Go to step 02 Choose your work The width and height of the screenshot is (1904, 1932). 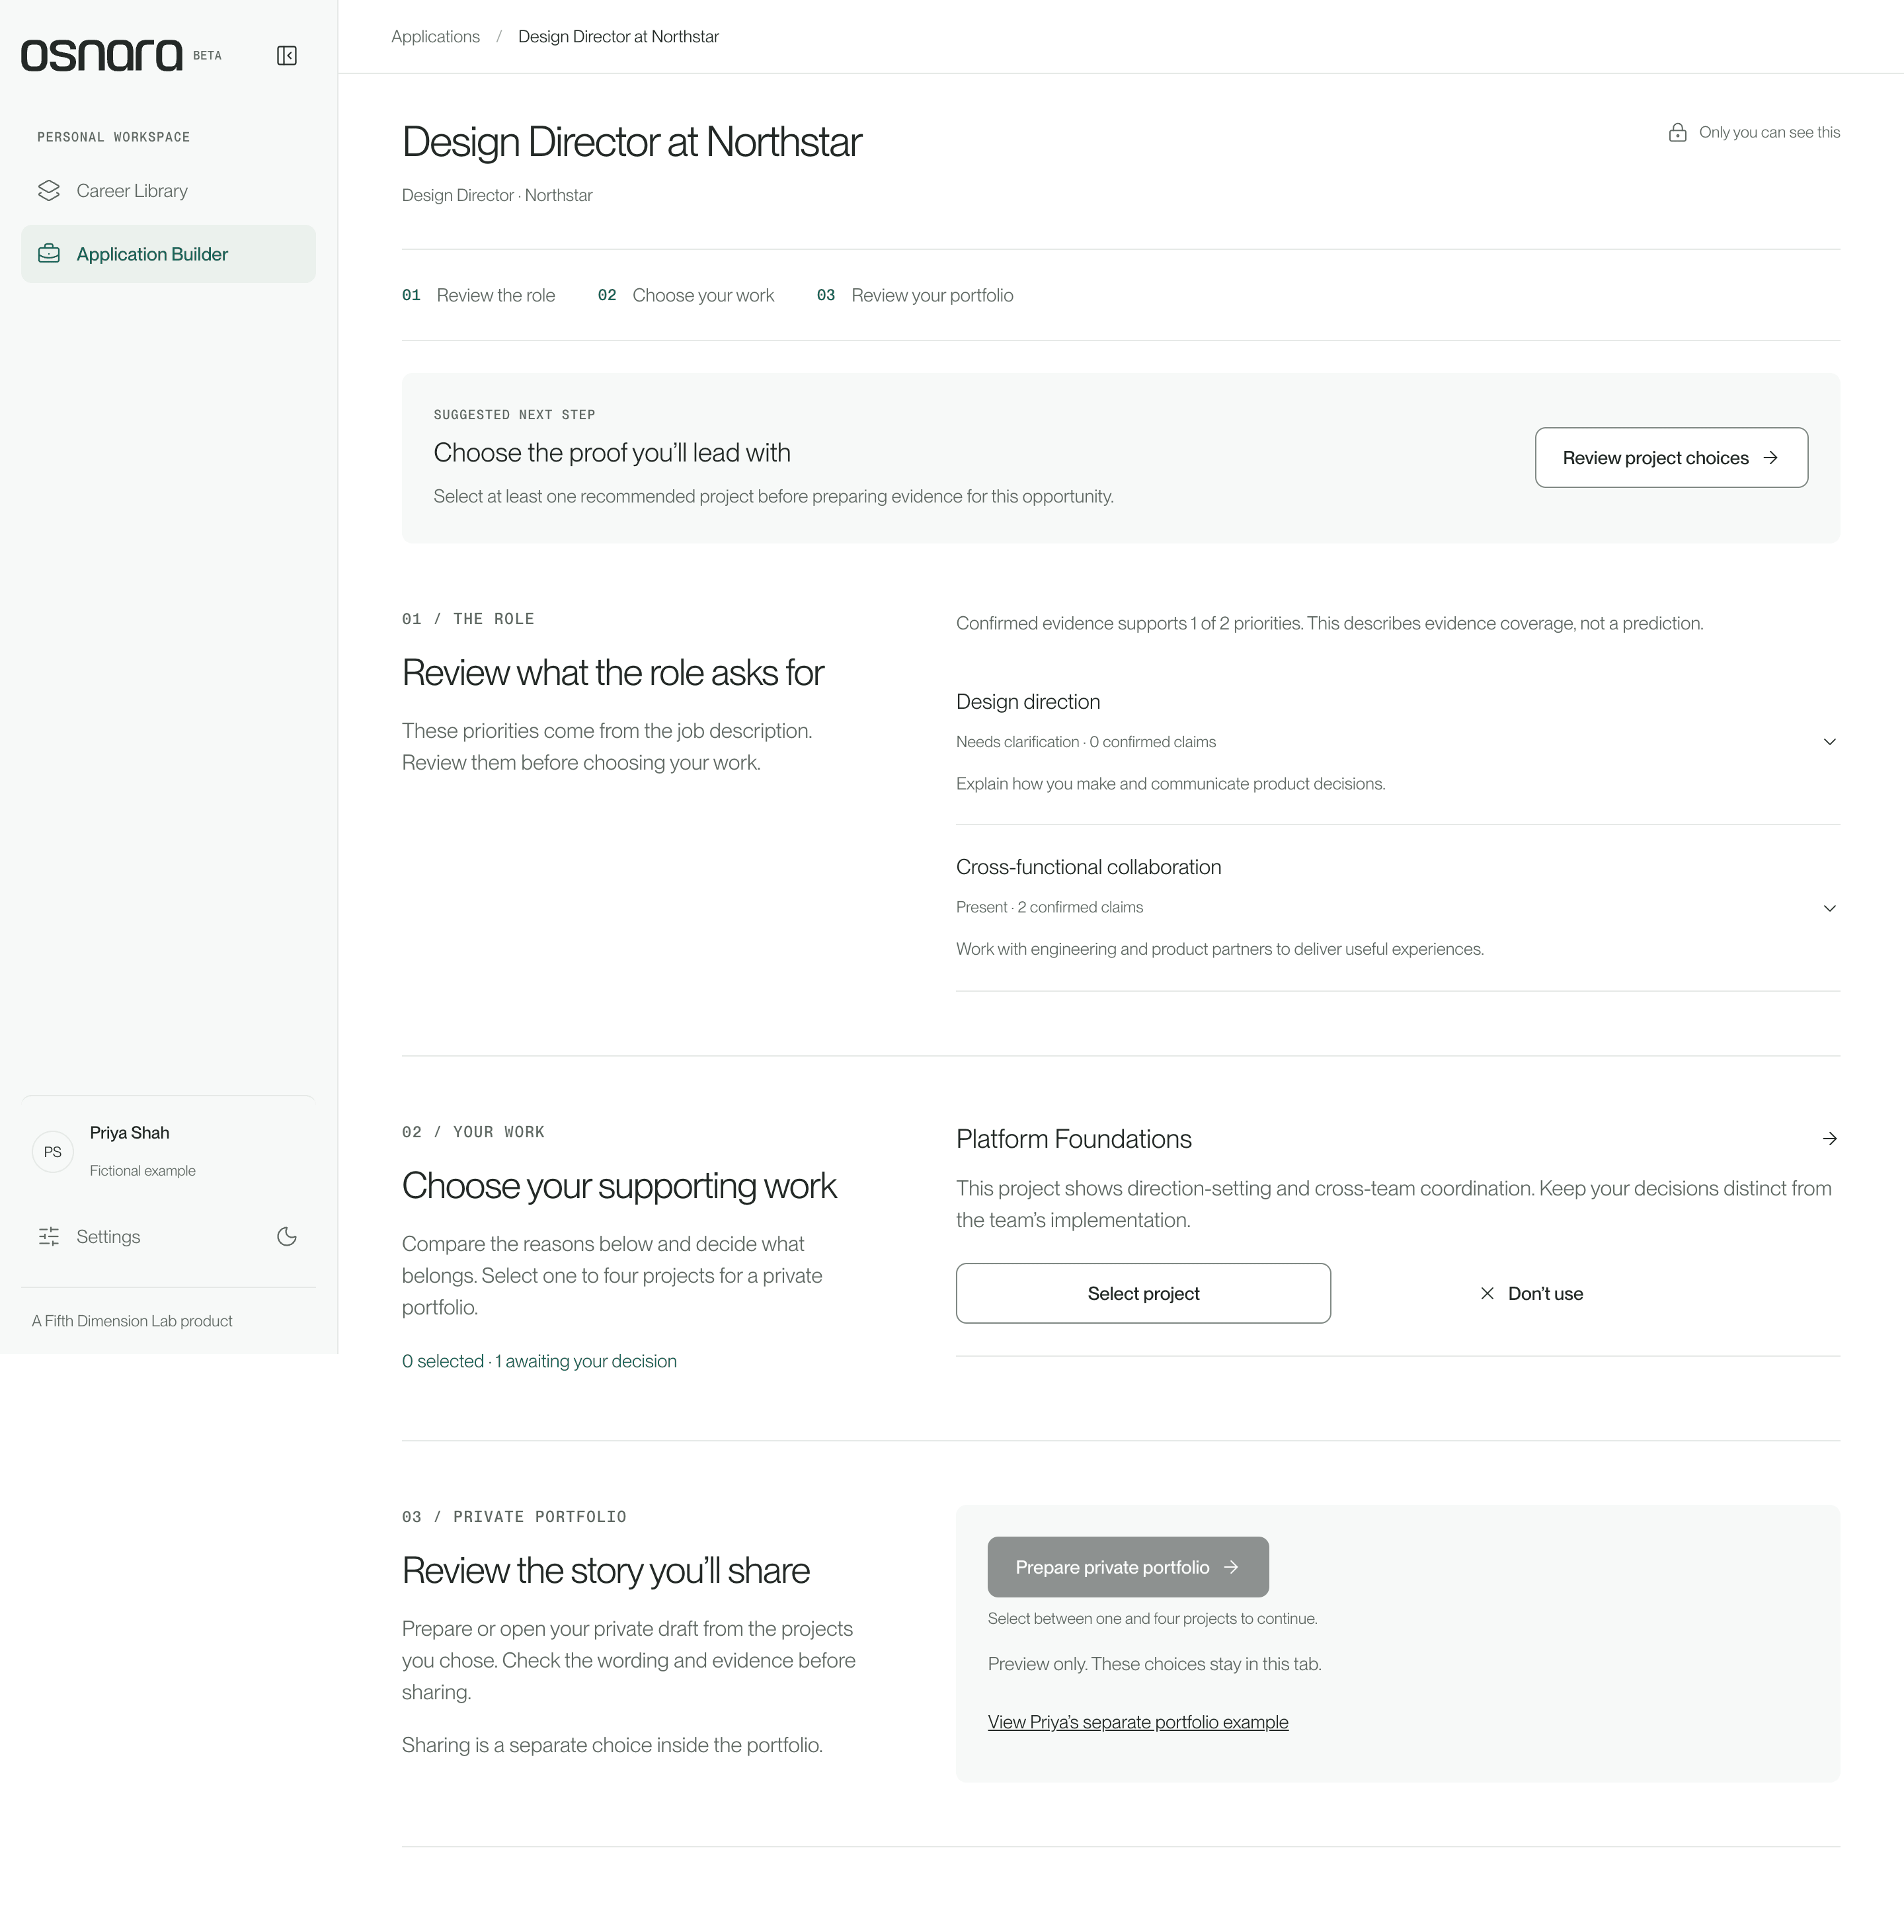(686, 295)
